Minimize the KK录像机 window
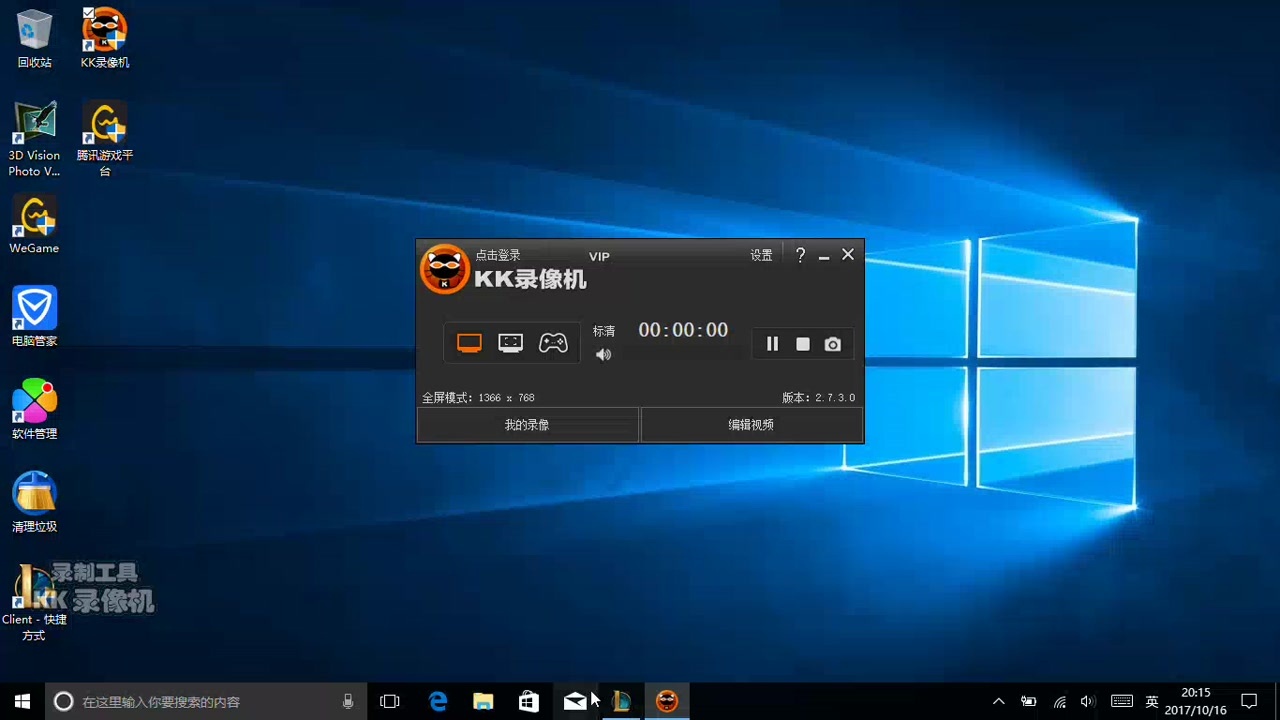 (x=824, y=256)
